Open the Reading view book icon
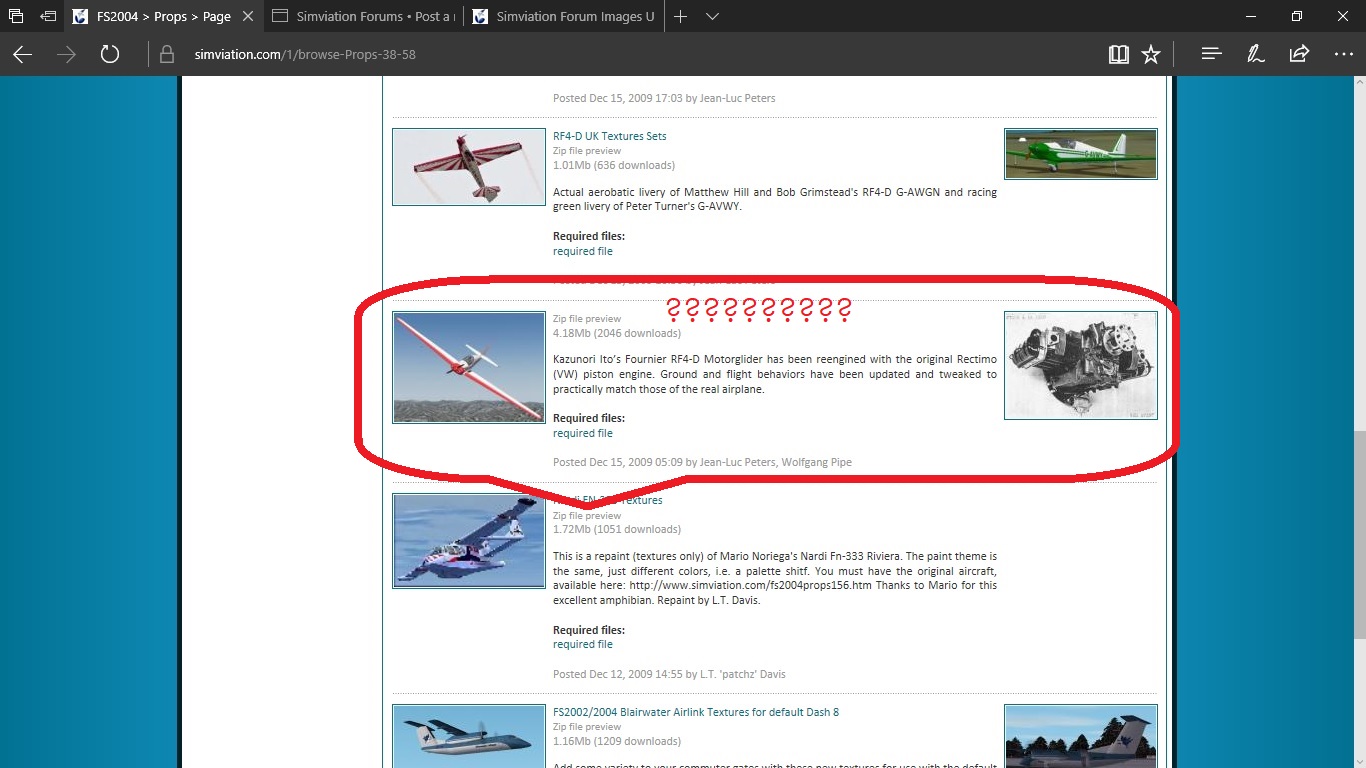The width and height of the screenshot is (1366, 768). 1119,54
